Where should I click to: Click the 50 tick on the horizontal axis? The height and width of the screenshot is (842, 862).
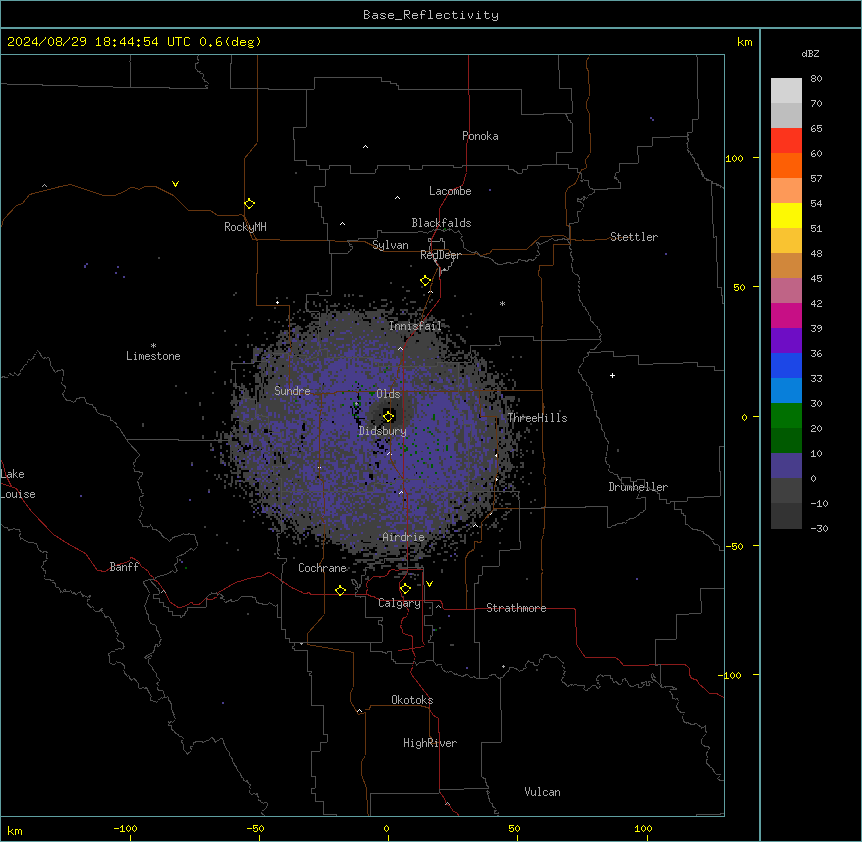[x=515, y=828]
